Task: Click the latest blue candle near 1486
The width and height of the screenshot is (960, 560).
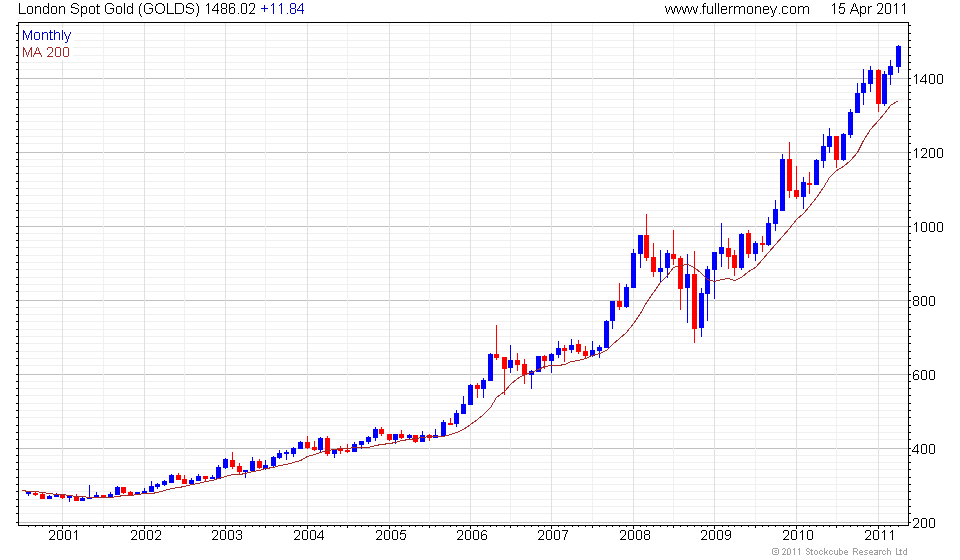Action: point(898,56)
